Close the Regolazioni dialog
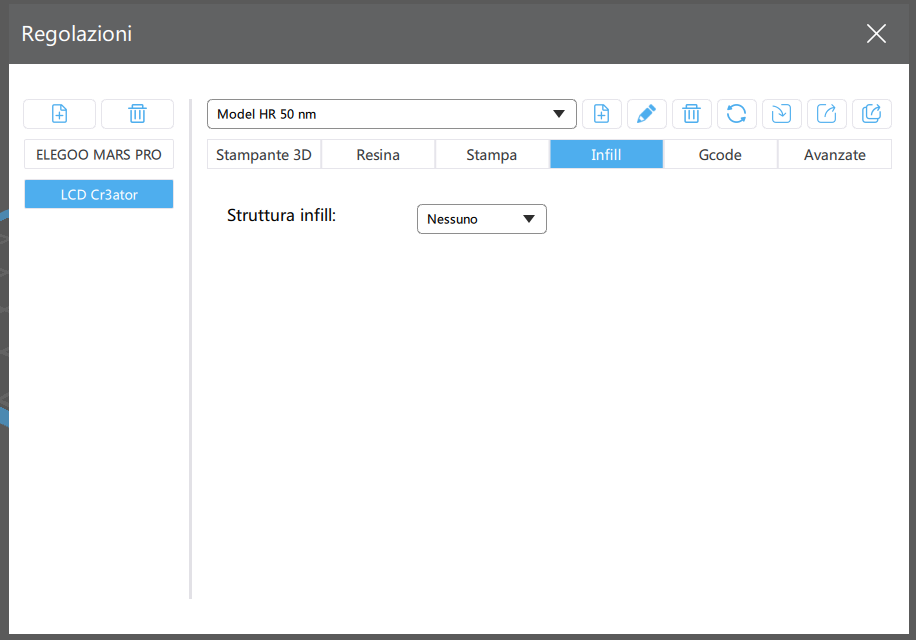Screen dimensions: 916x640 [x=876, y=34]
